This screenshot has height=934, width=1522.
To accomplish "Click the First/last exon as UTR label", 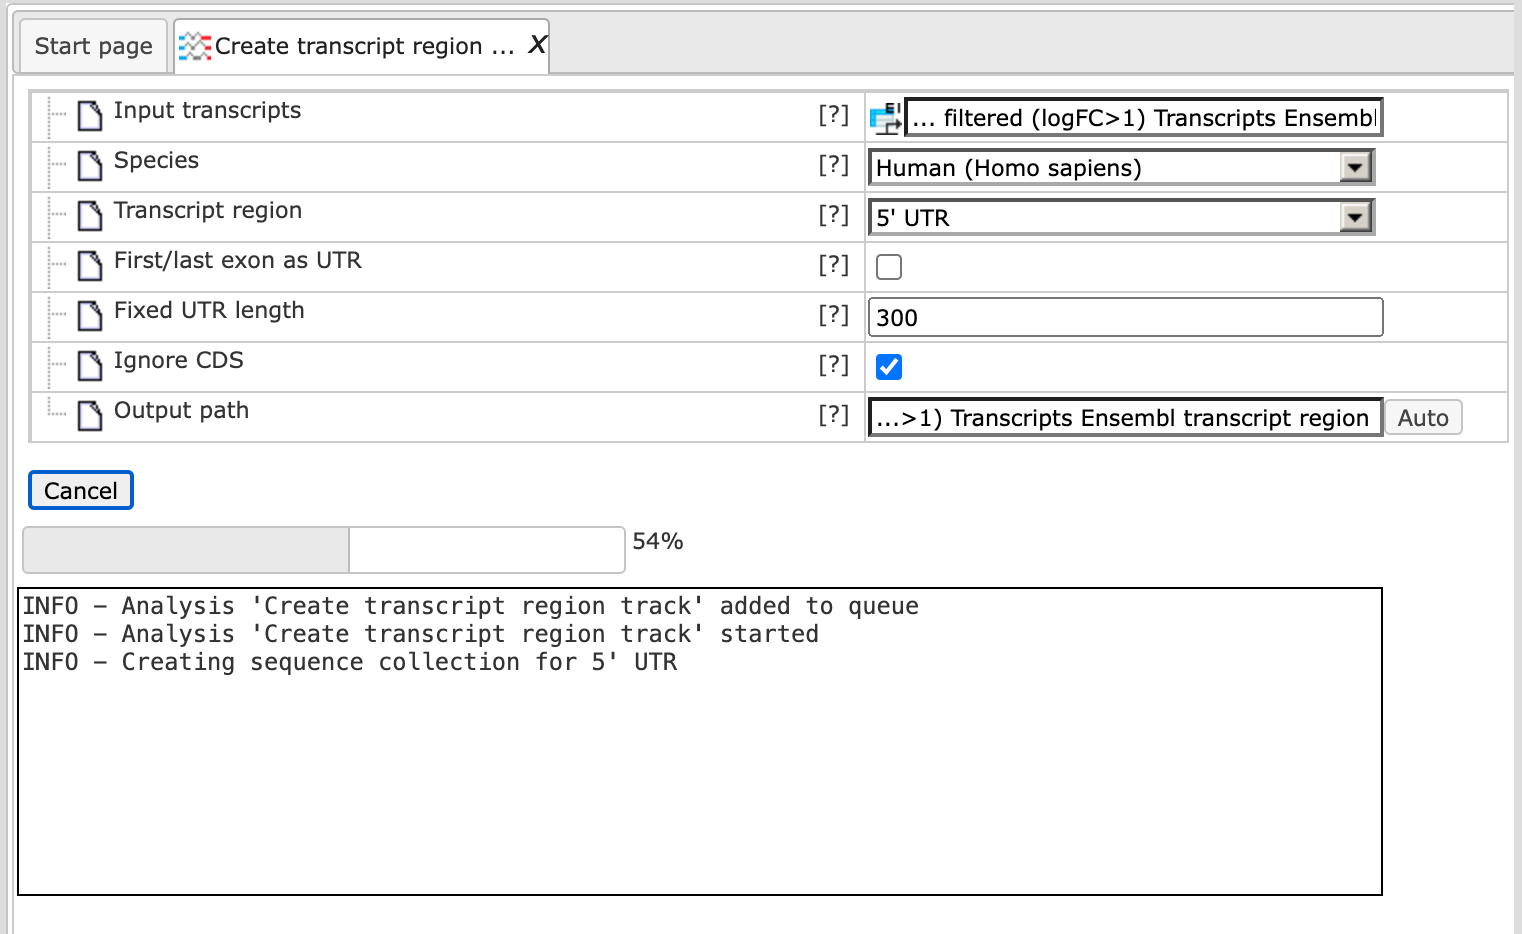I will 238,261.
